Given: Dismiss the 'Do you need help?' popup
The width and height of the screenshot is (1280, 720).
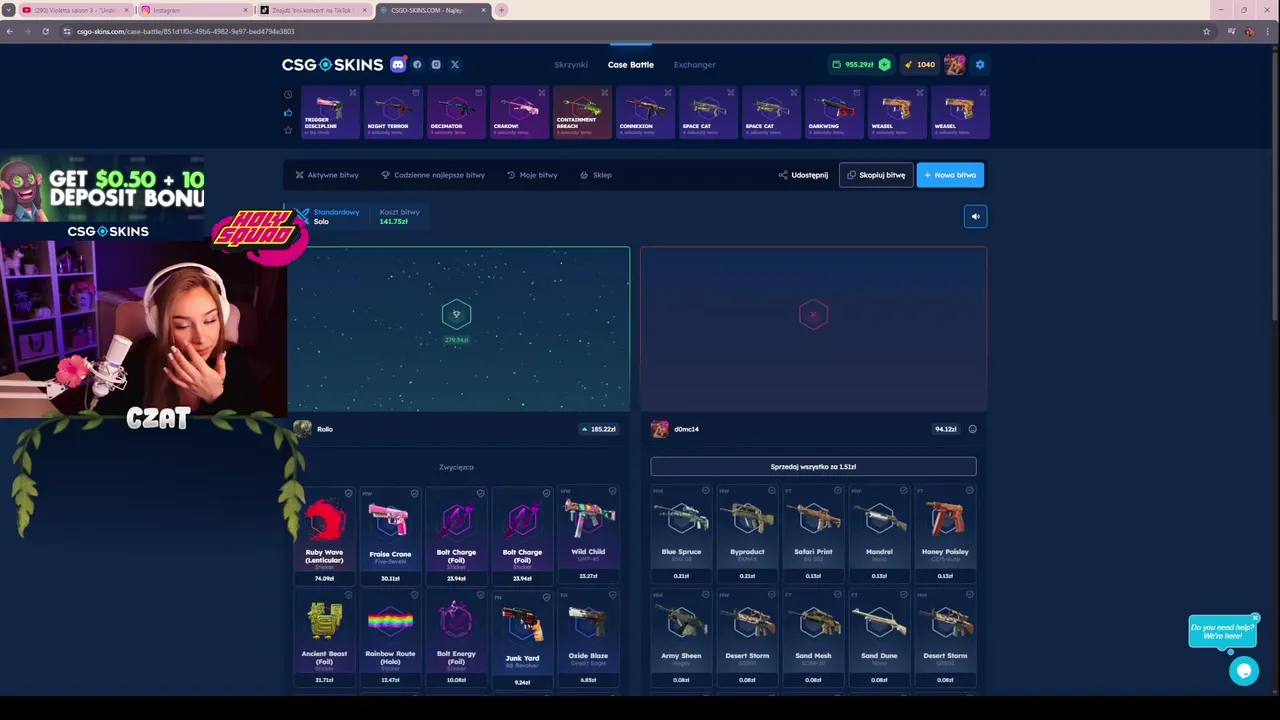Looking at the screenshot, I should click(x=1255, y=617).
